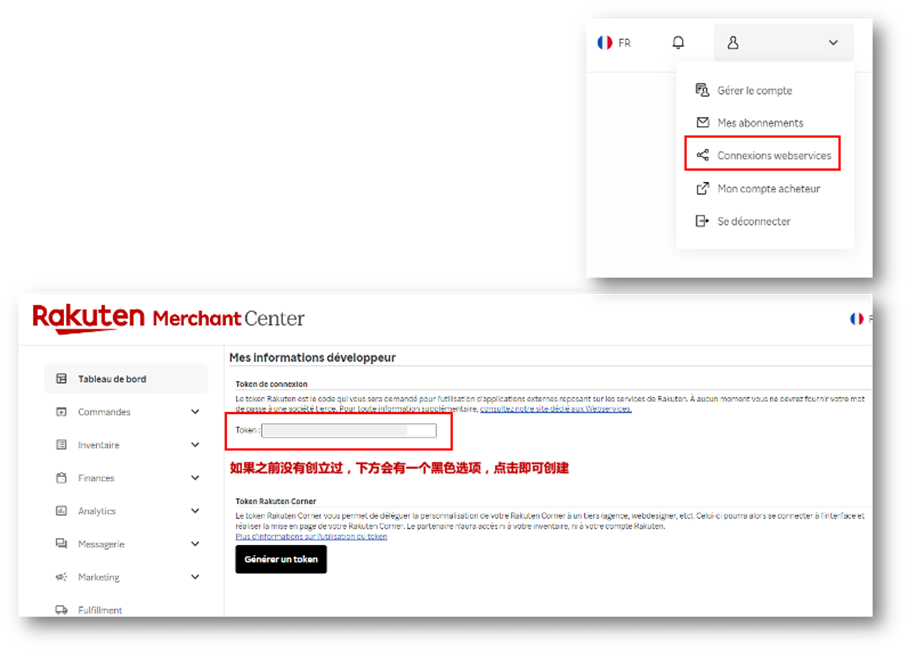This screenshot has width=908, height=652.
Task: Click the Commandes sidebar icon
Action: coord(61,412)
